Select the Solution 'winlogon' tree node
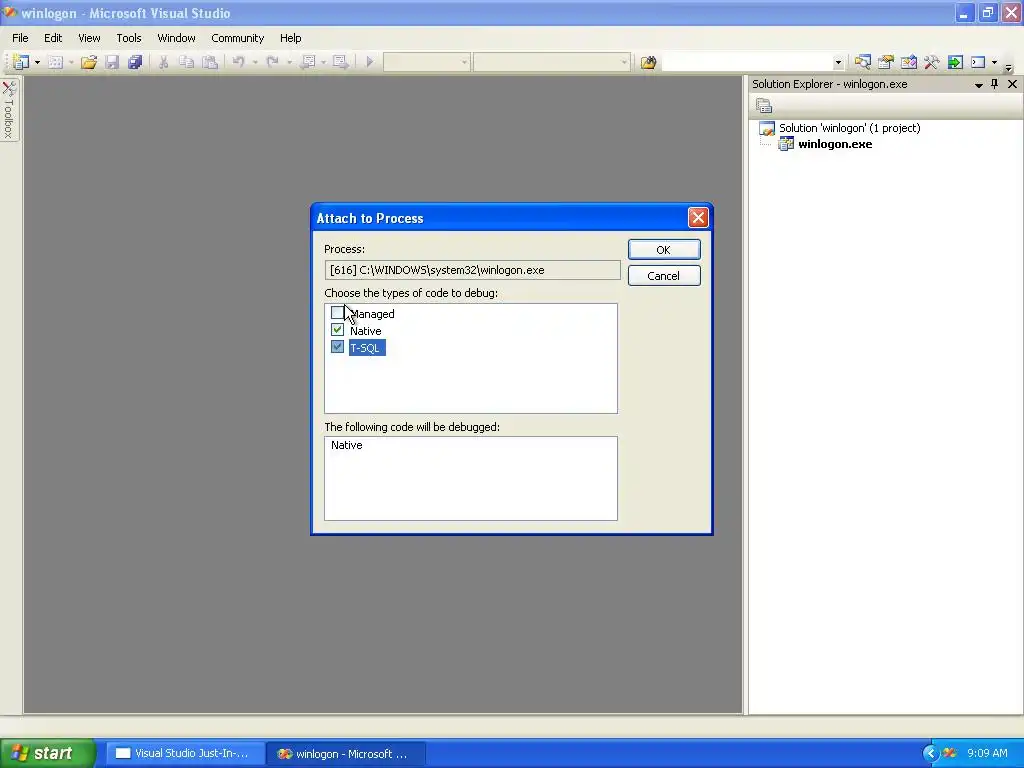 pos(849,128)
